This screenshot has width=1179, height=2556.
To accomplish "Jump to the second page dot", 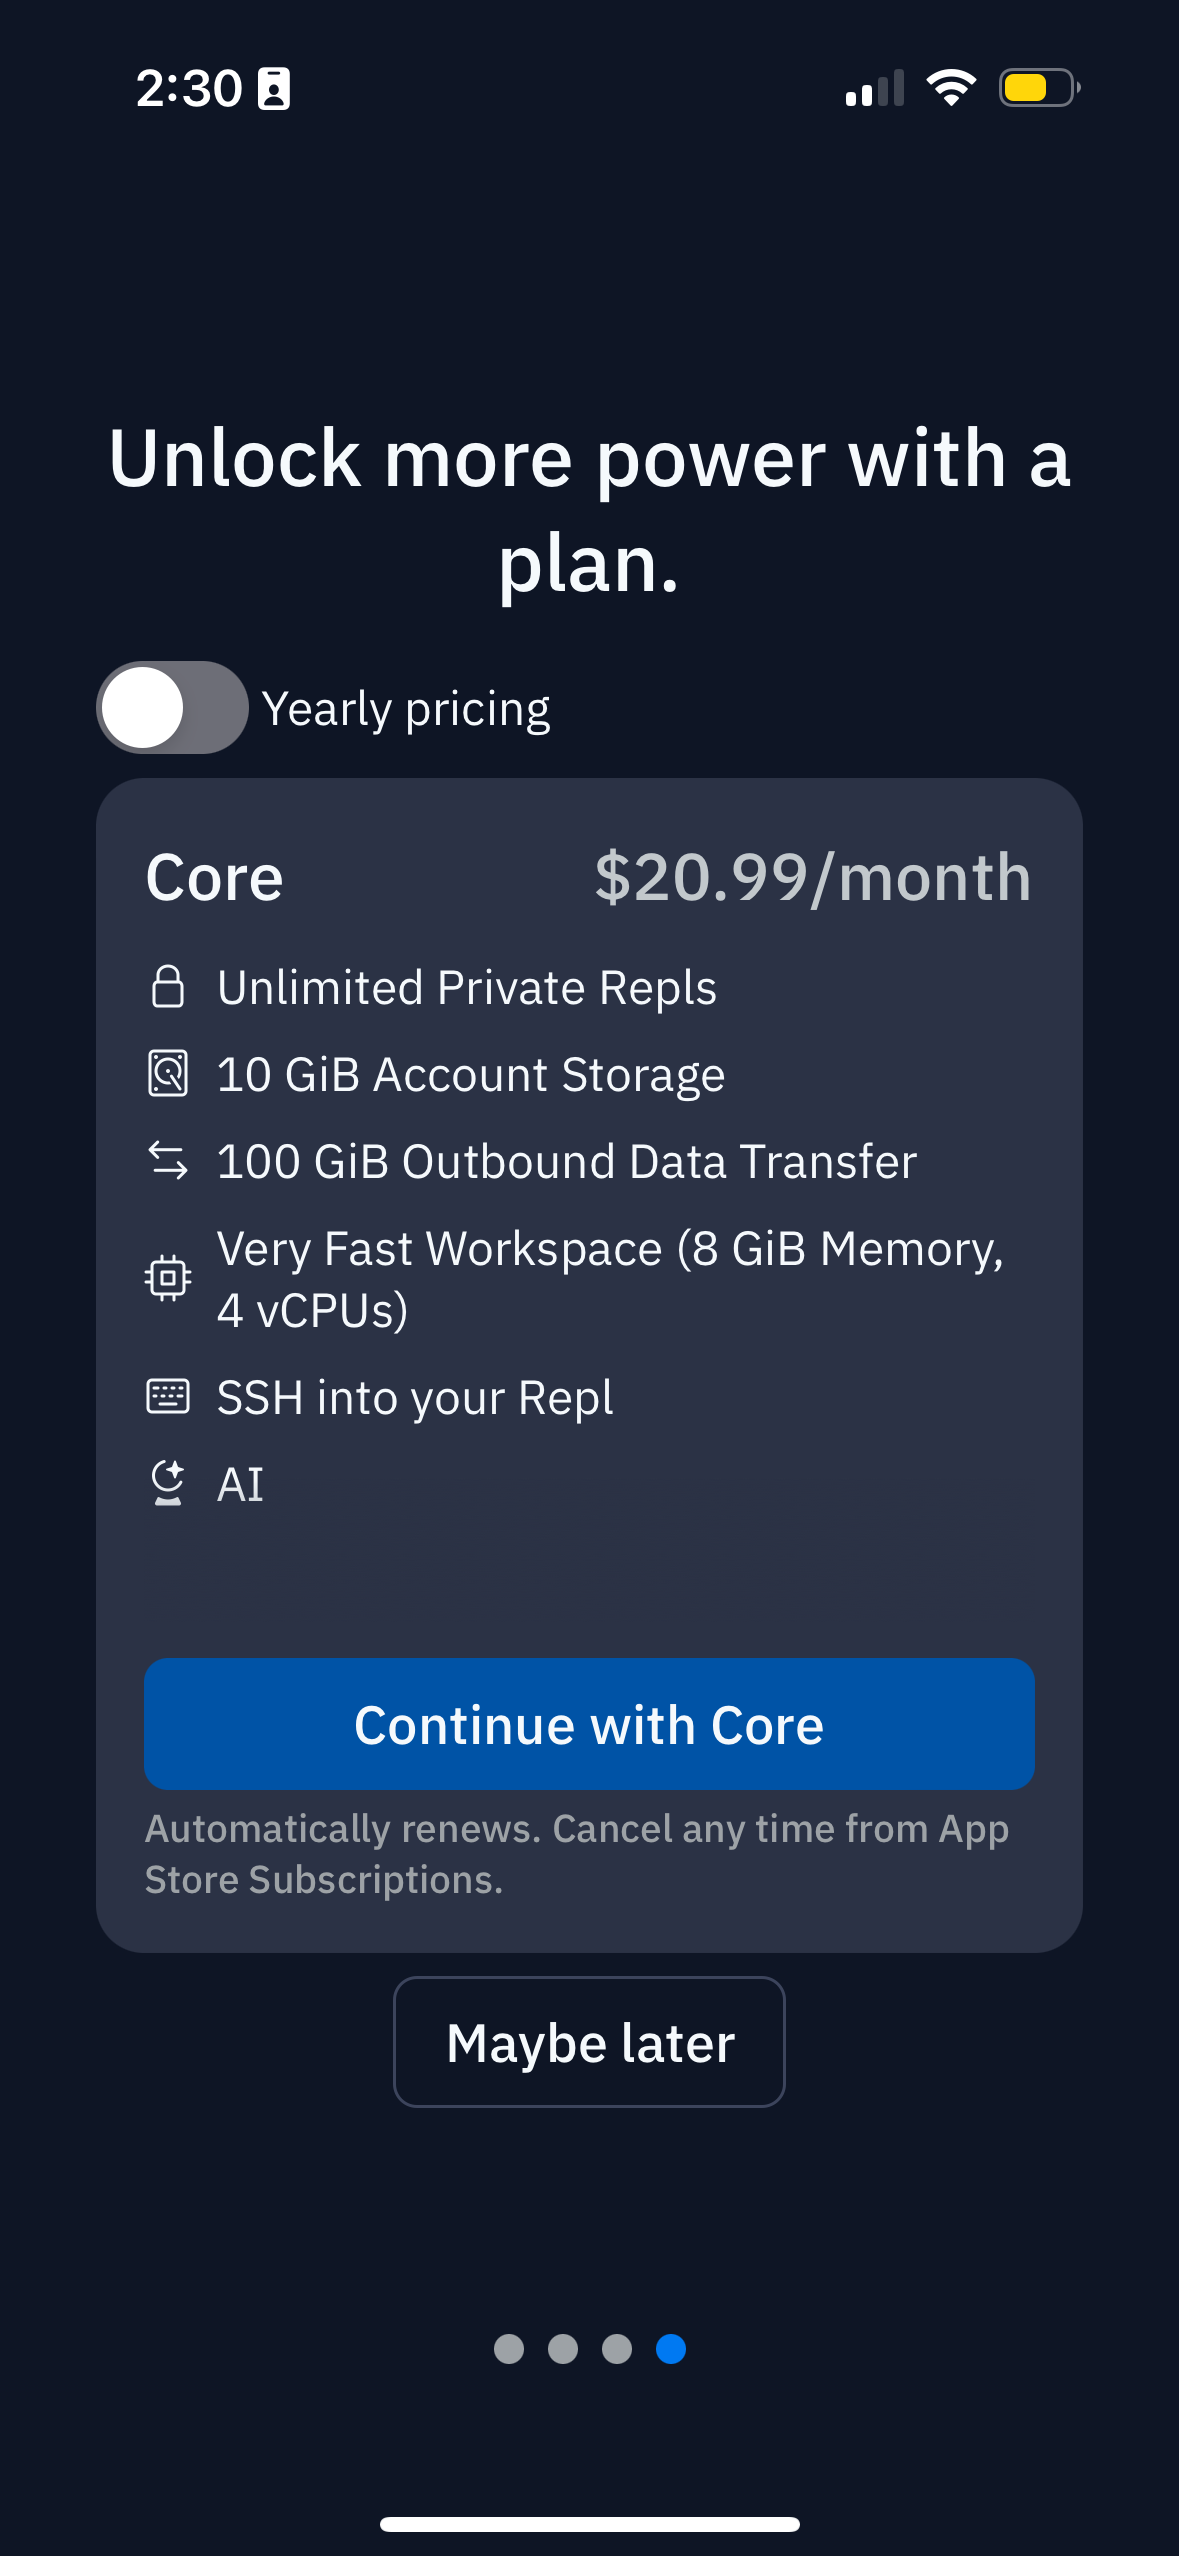I will pyautogui.click(x=563, y=2349).
